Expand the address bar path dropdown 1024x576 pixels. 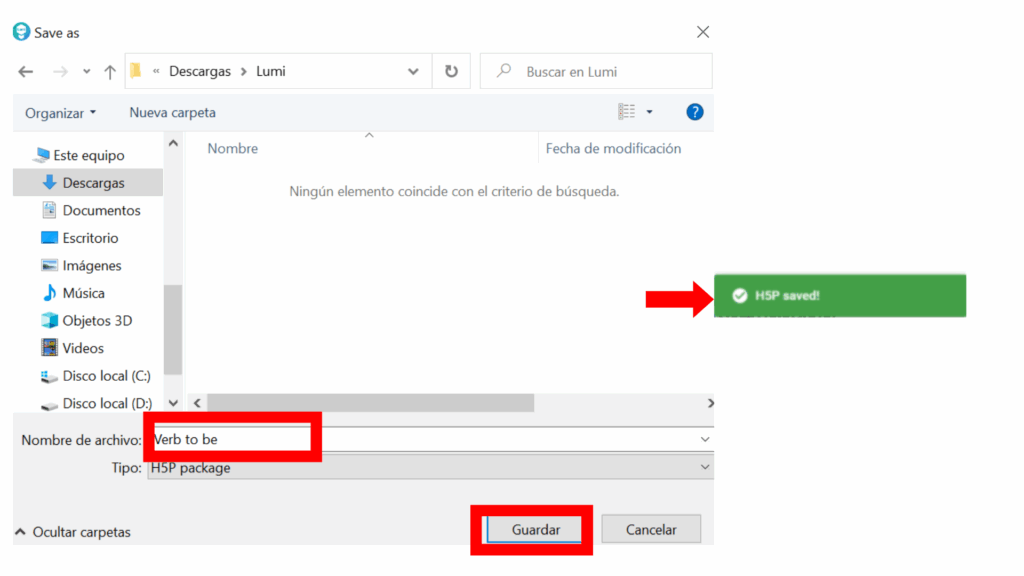[414, 72]
